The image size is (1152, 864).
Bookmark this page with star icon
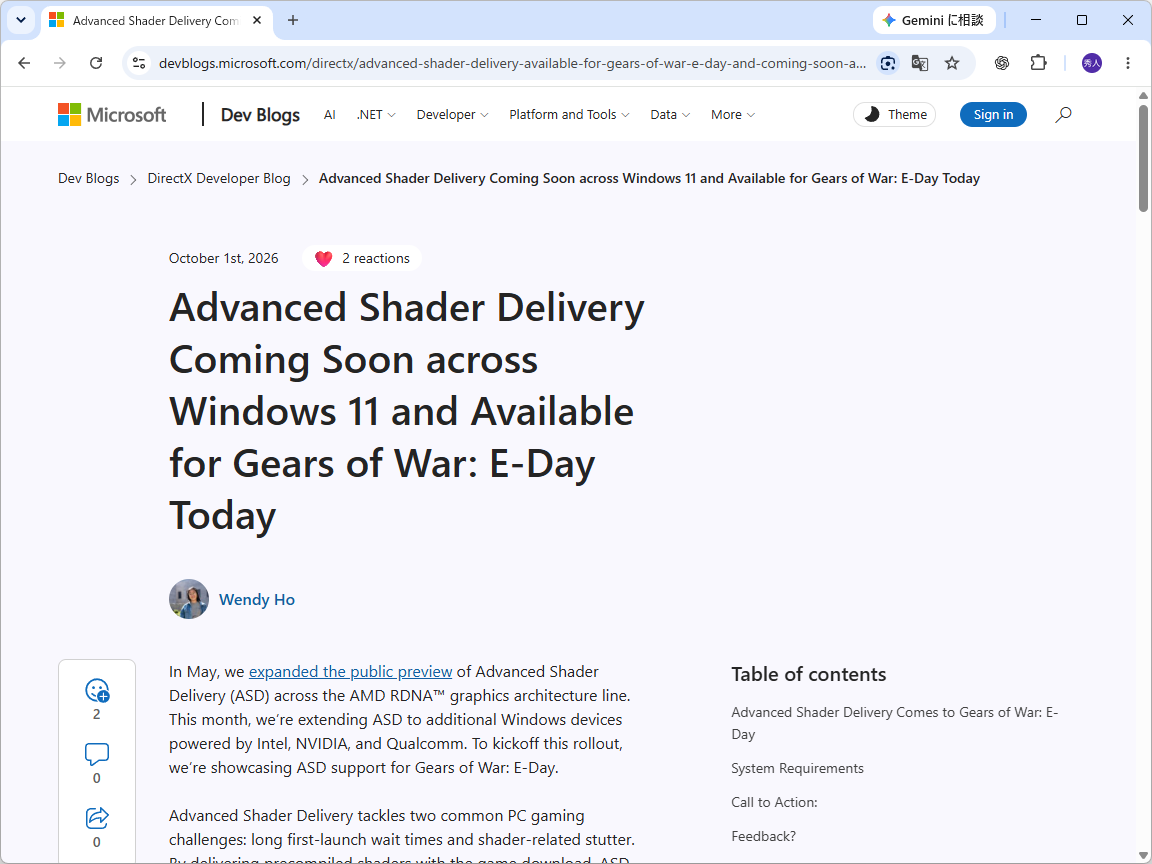[951, 63]
